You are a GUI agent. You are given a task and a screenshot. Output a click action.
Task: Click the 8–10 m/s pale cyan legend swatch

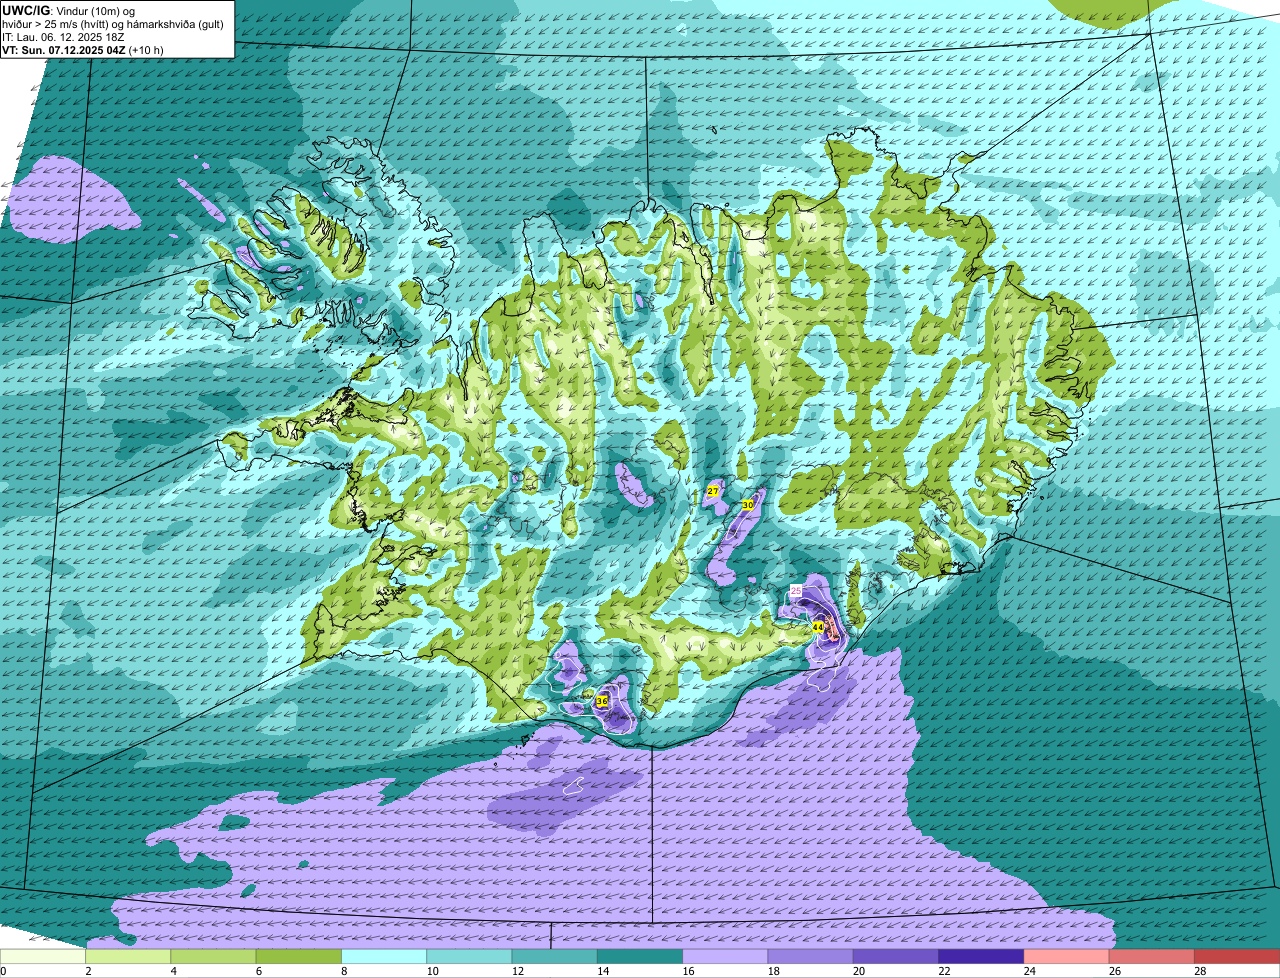(x=384, y=956)
